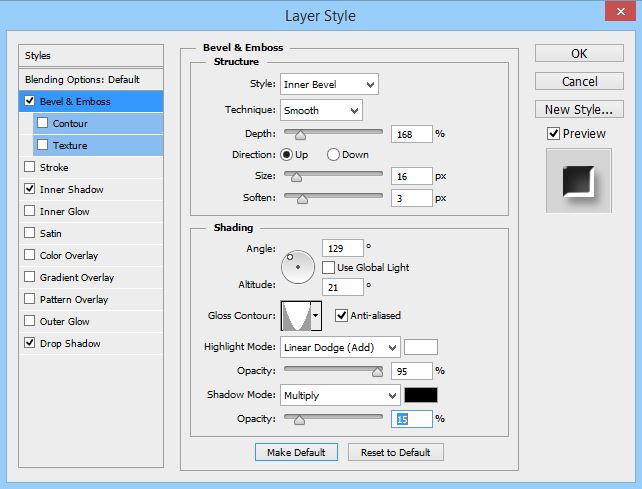Enable the Satin checkbox
Viewport: 642px width, 489px height.
pos(29,233)
